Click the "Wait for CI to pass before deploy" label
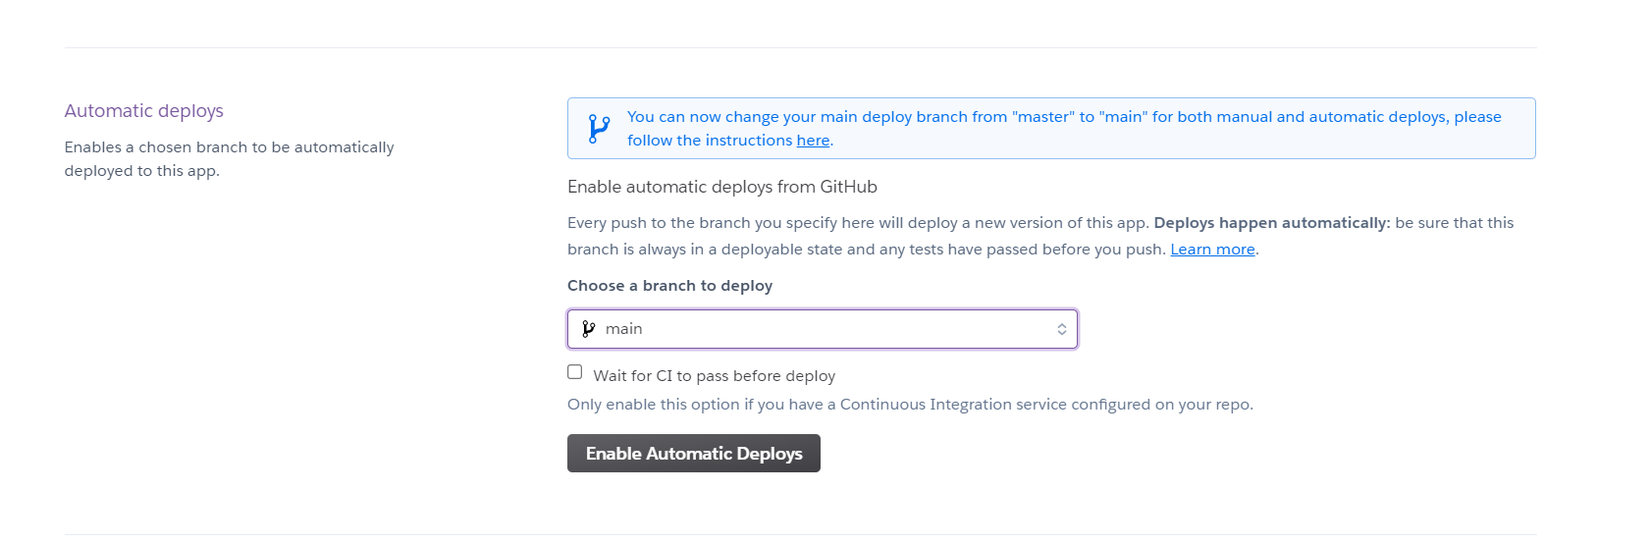Viewport: 1650px width, 555px height. pos(714,376)
